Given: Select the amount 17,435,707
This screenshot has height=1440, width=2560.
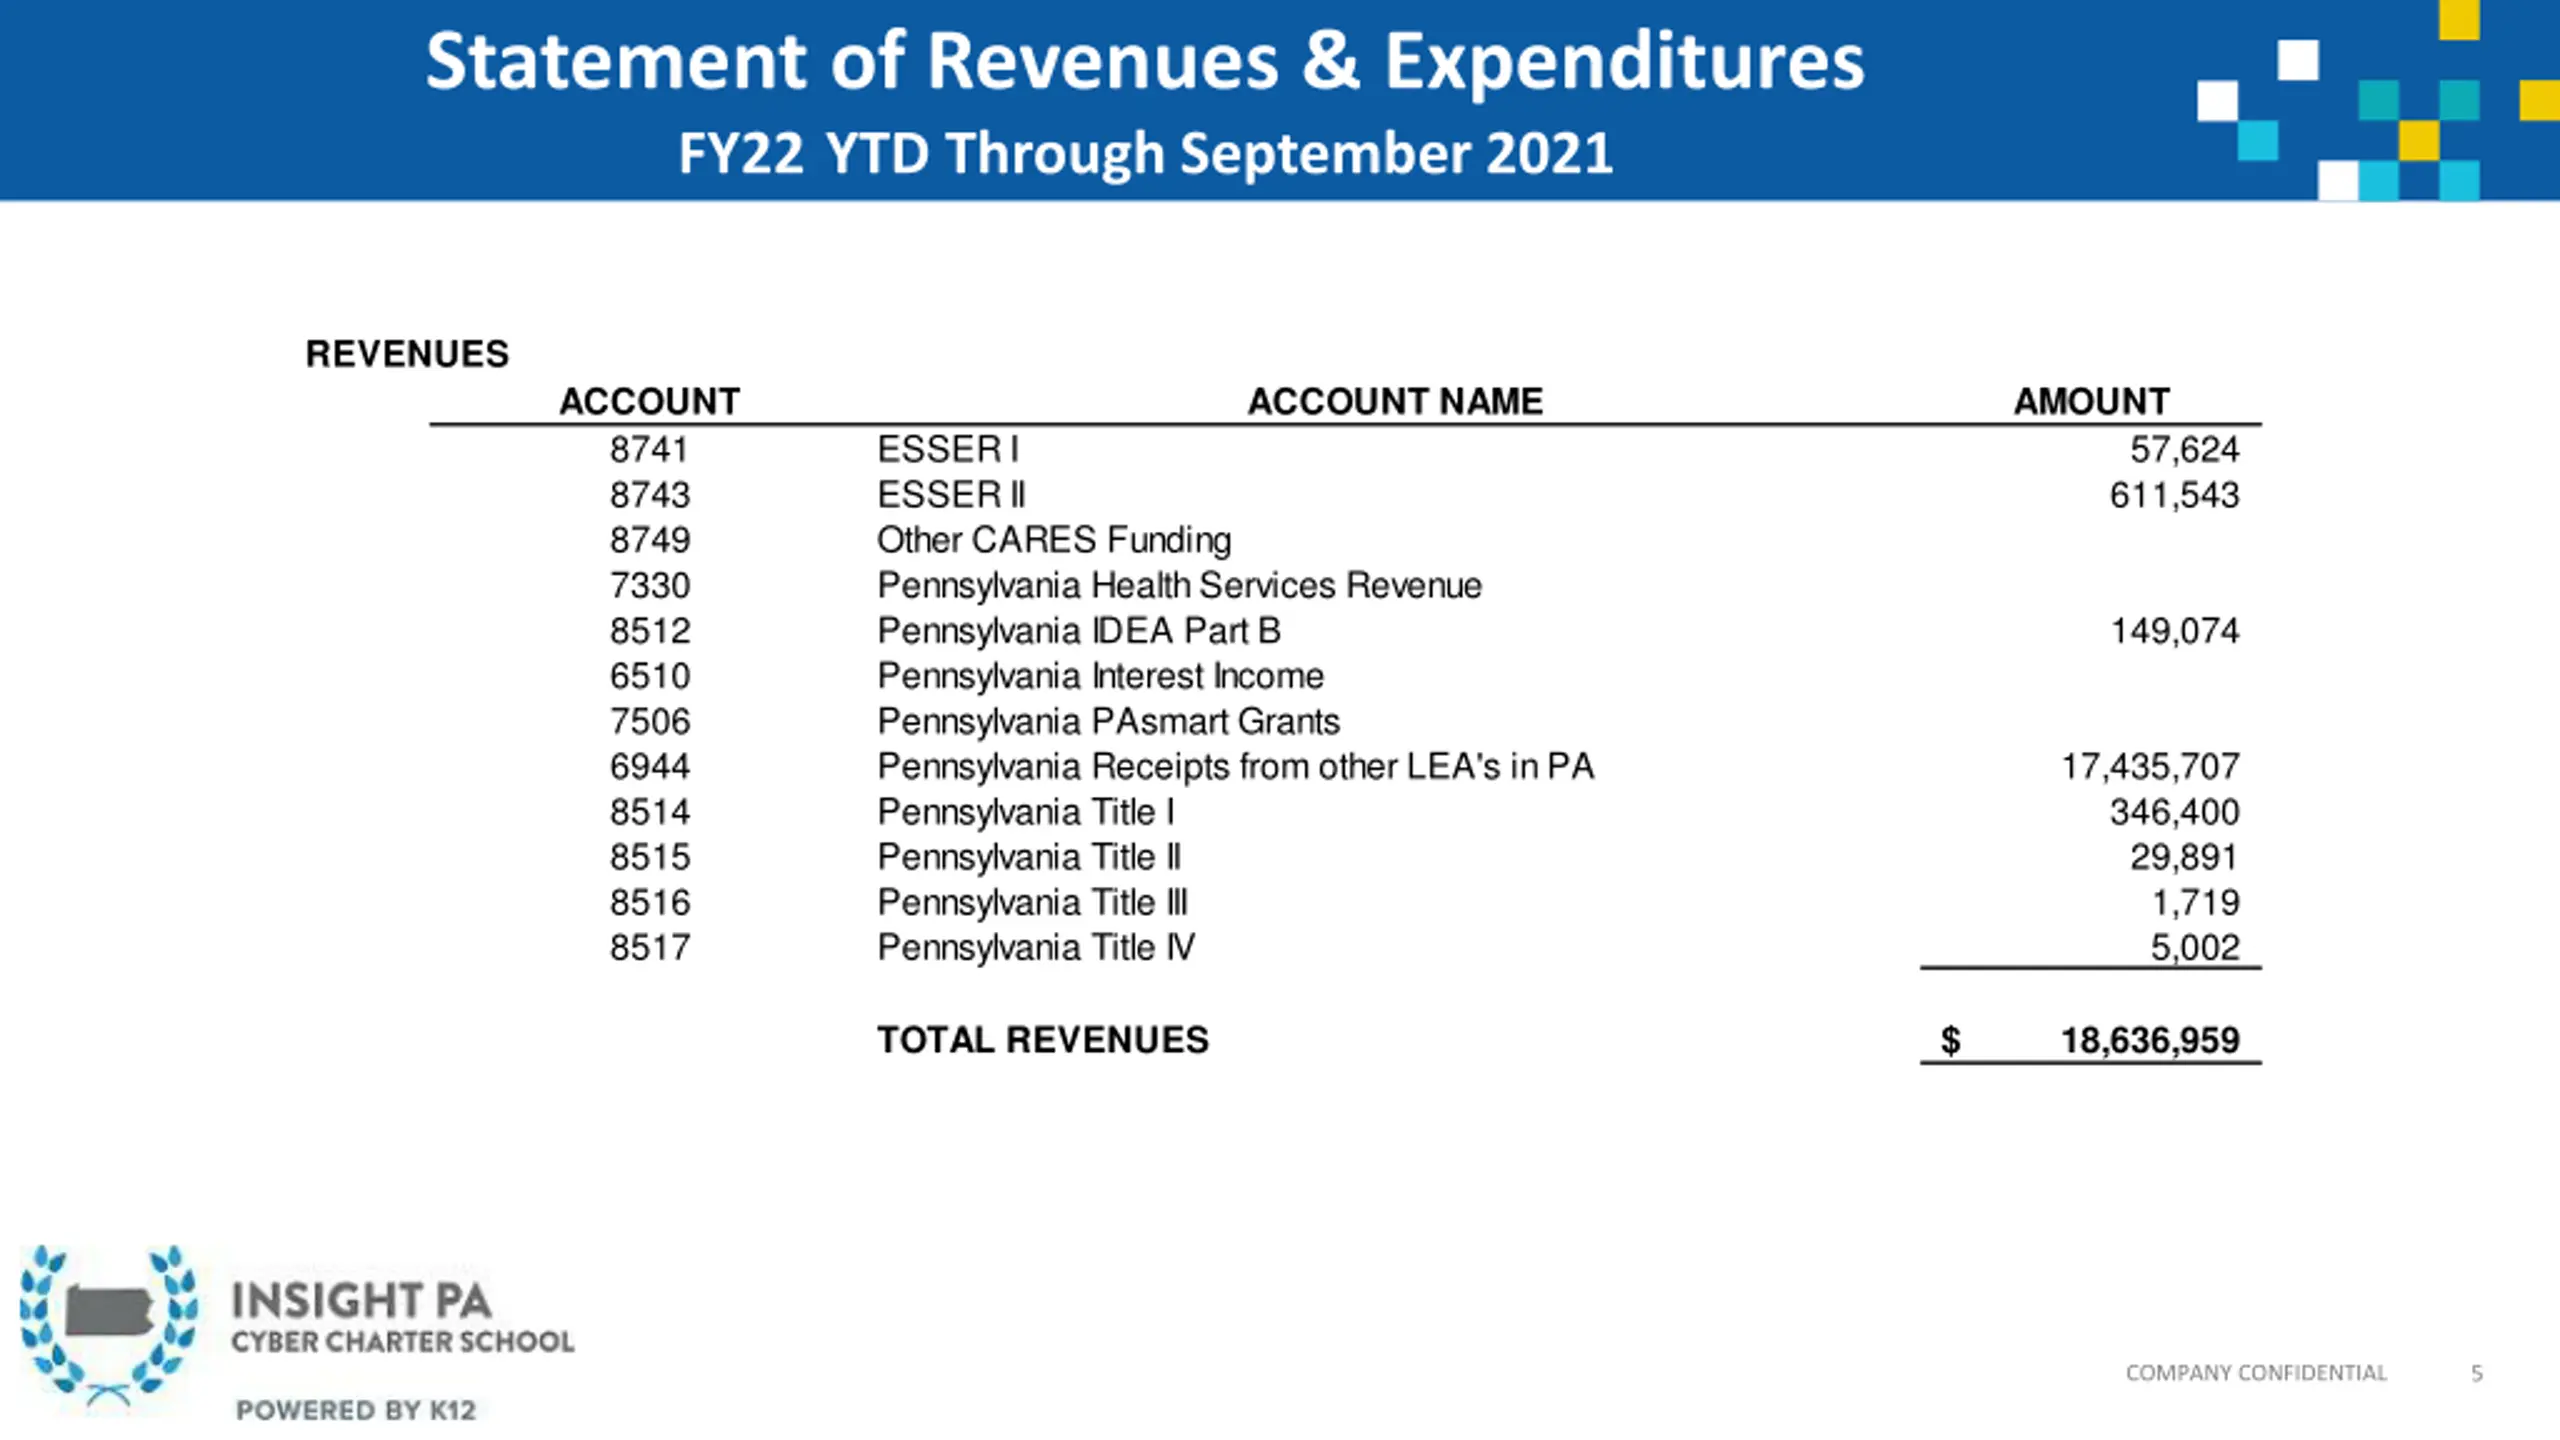Looking at the screenshot, I should pos(2150,767).
